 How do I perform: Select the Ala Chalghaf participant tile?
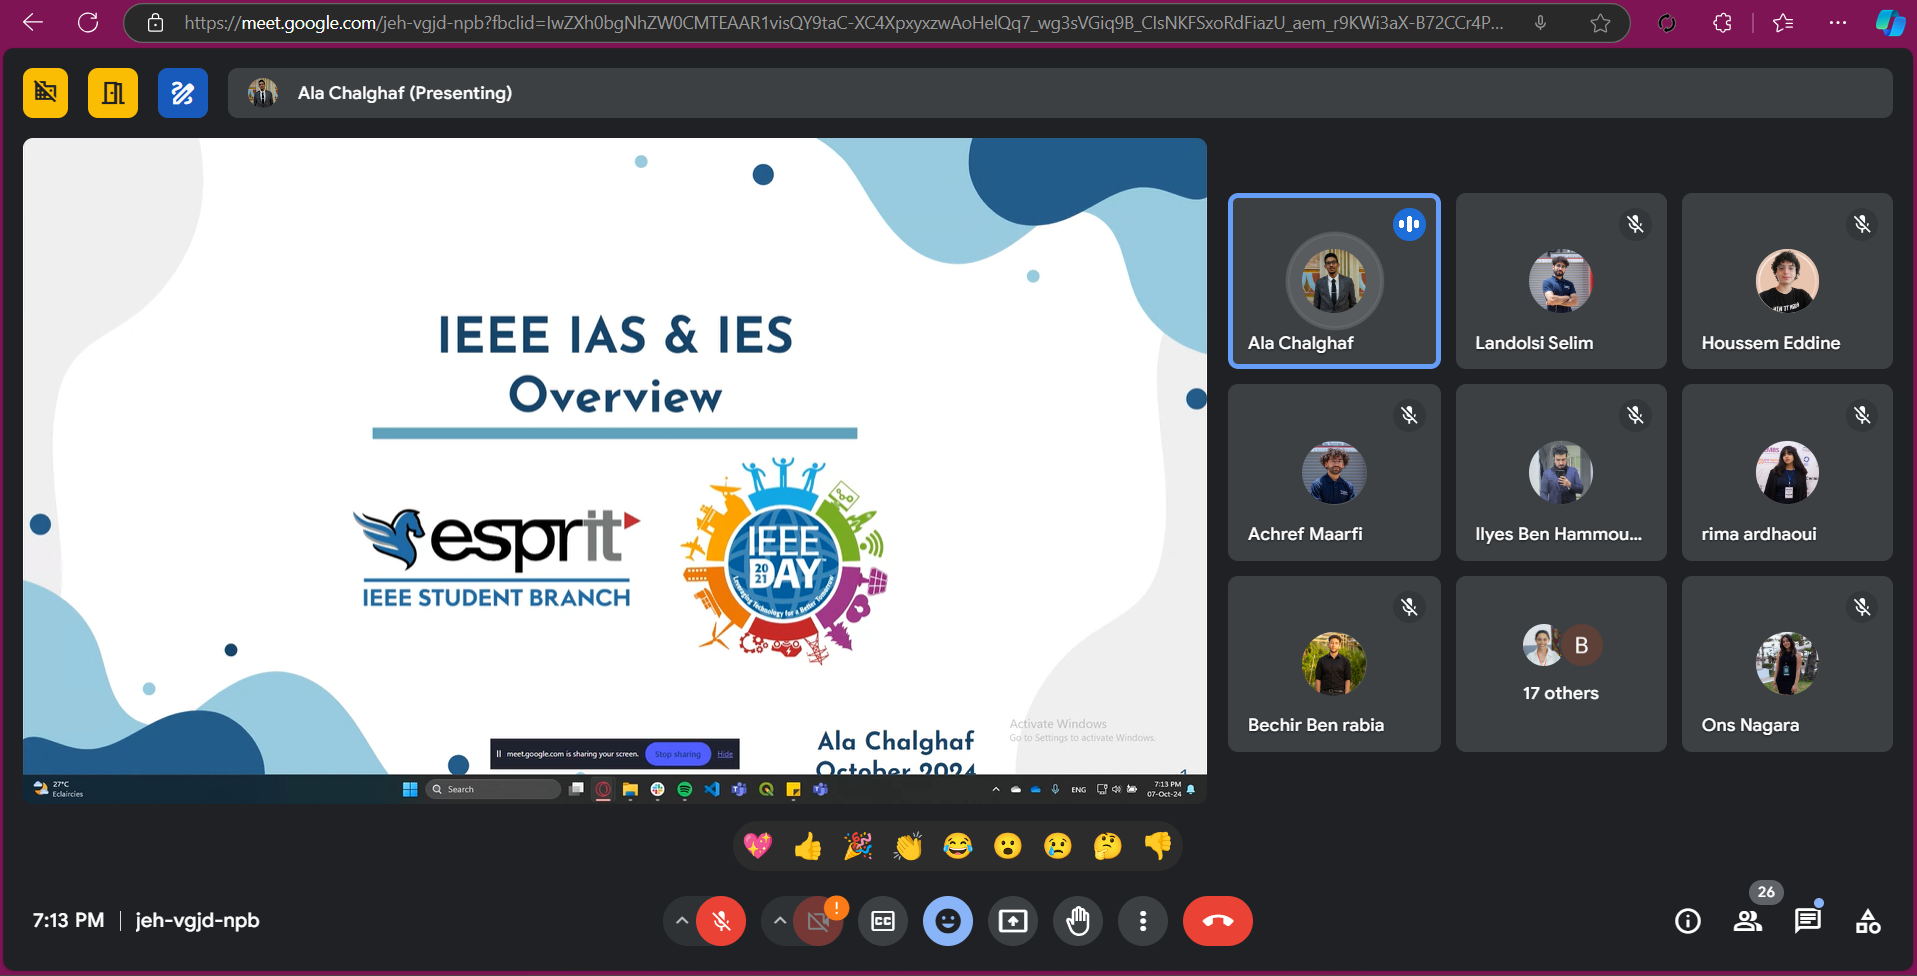[1334, 281]
